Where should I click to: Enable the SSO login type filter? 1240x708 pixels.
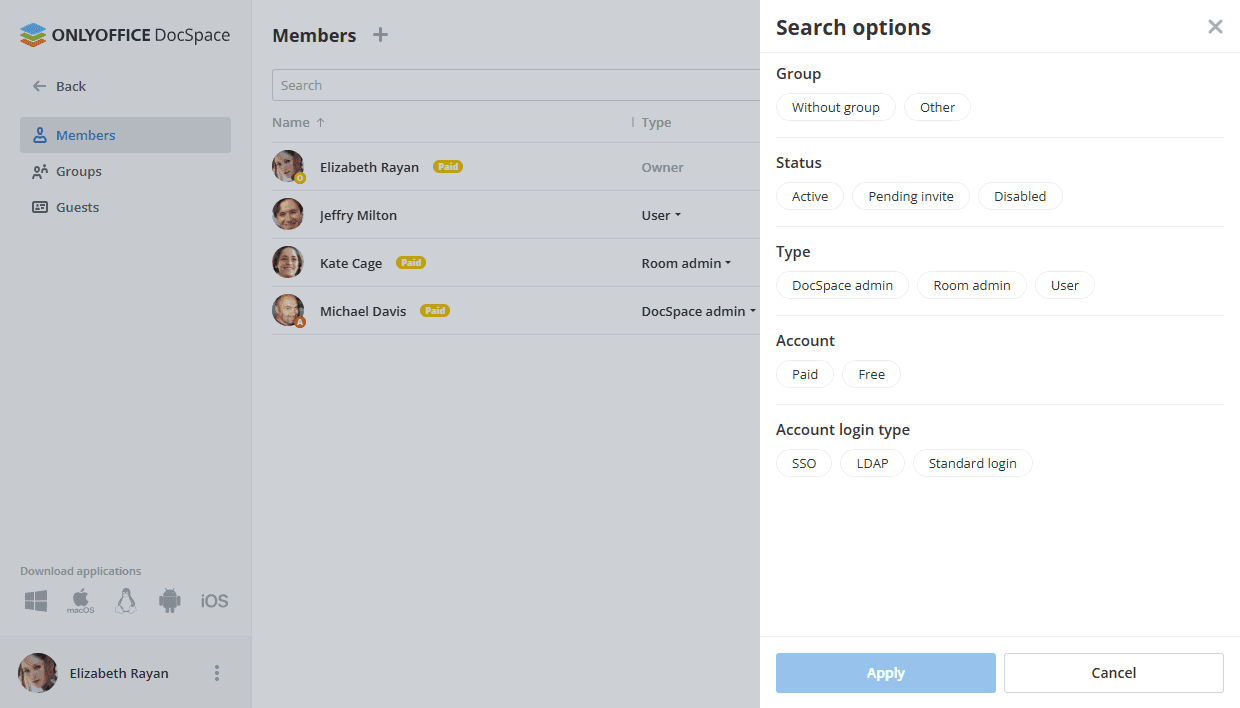click(803, 463)
